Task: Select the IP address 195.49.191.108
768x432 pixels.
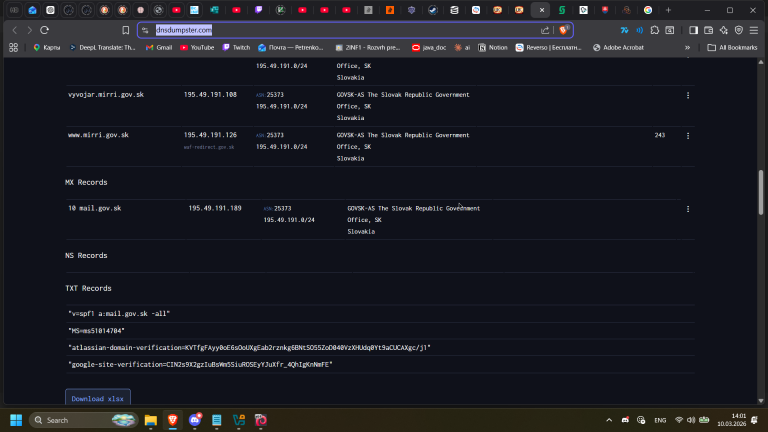Action: pyautogui.click(x=210, y=95)
